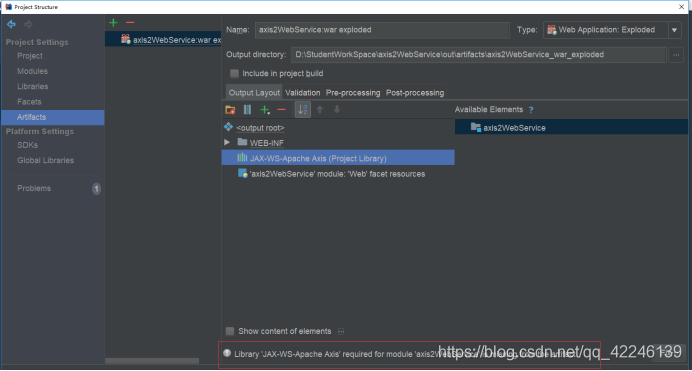
Task: Click the WEB-INF folder icon
Action: pos(242,142)
